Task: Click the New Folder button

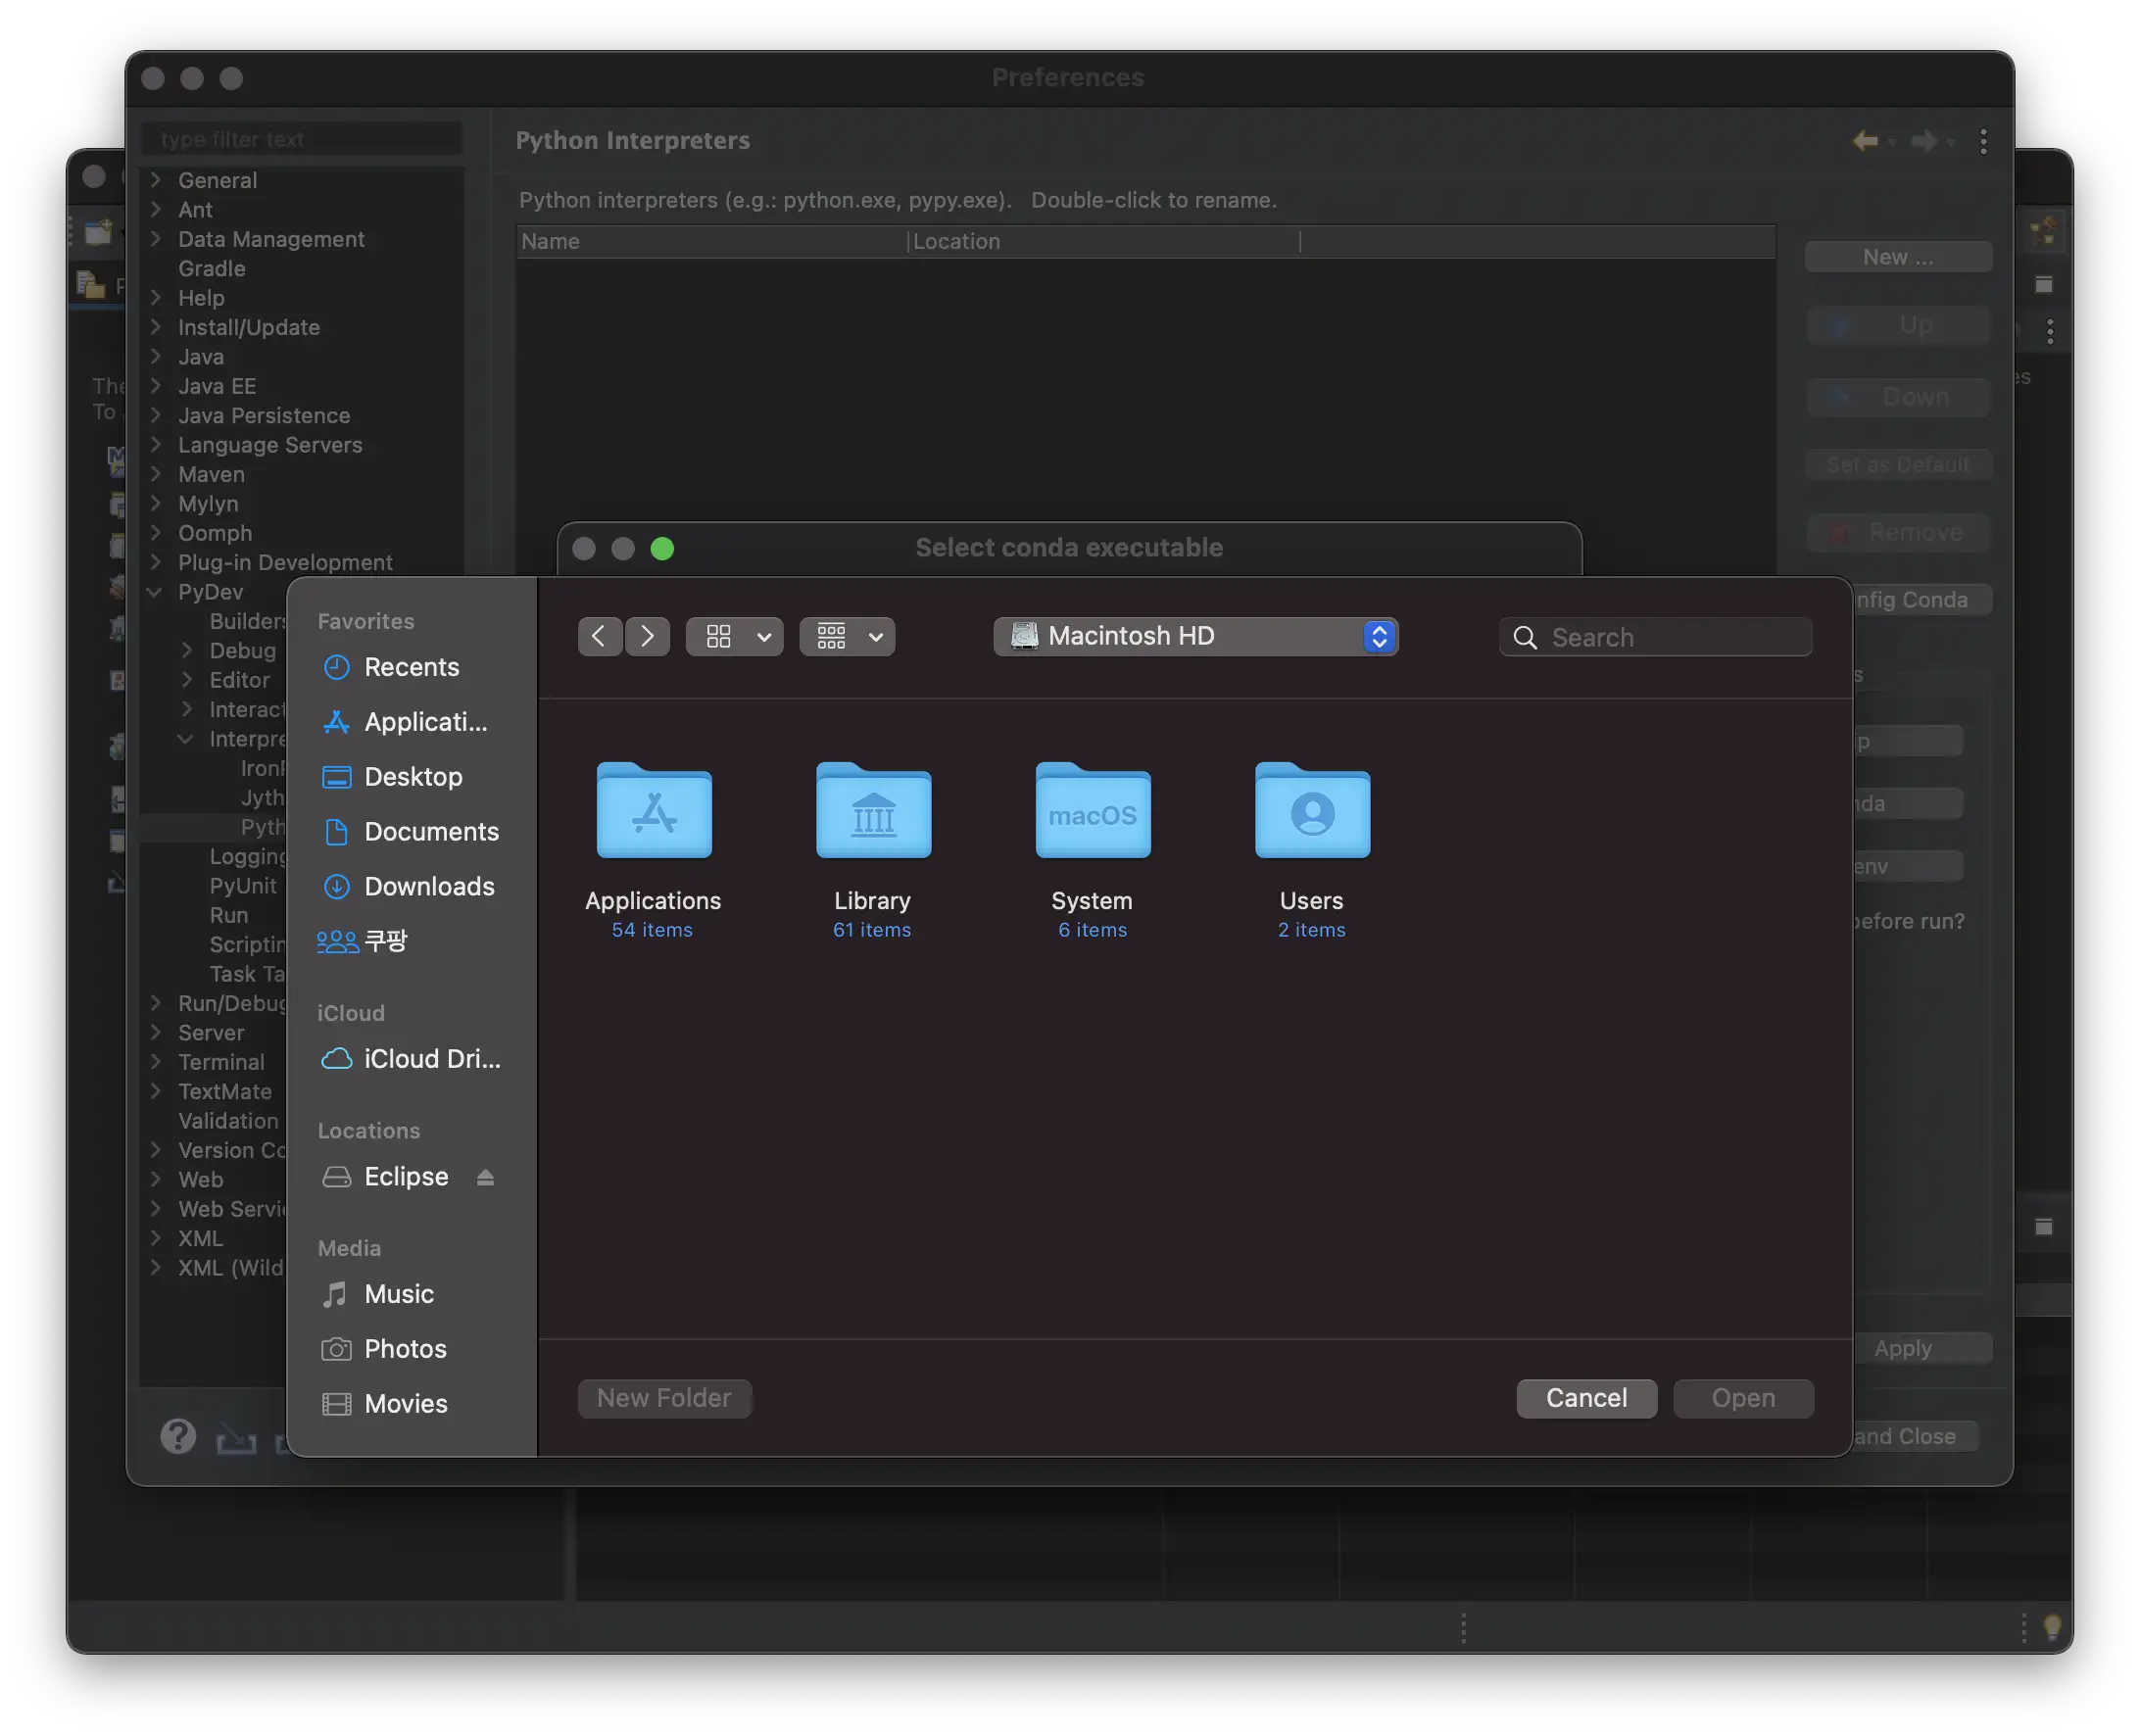Action: pos(664,1398)
